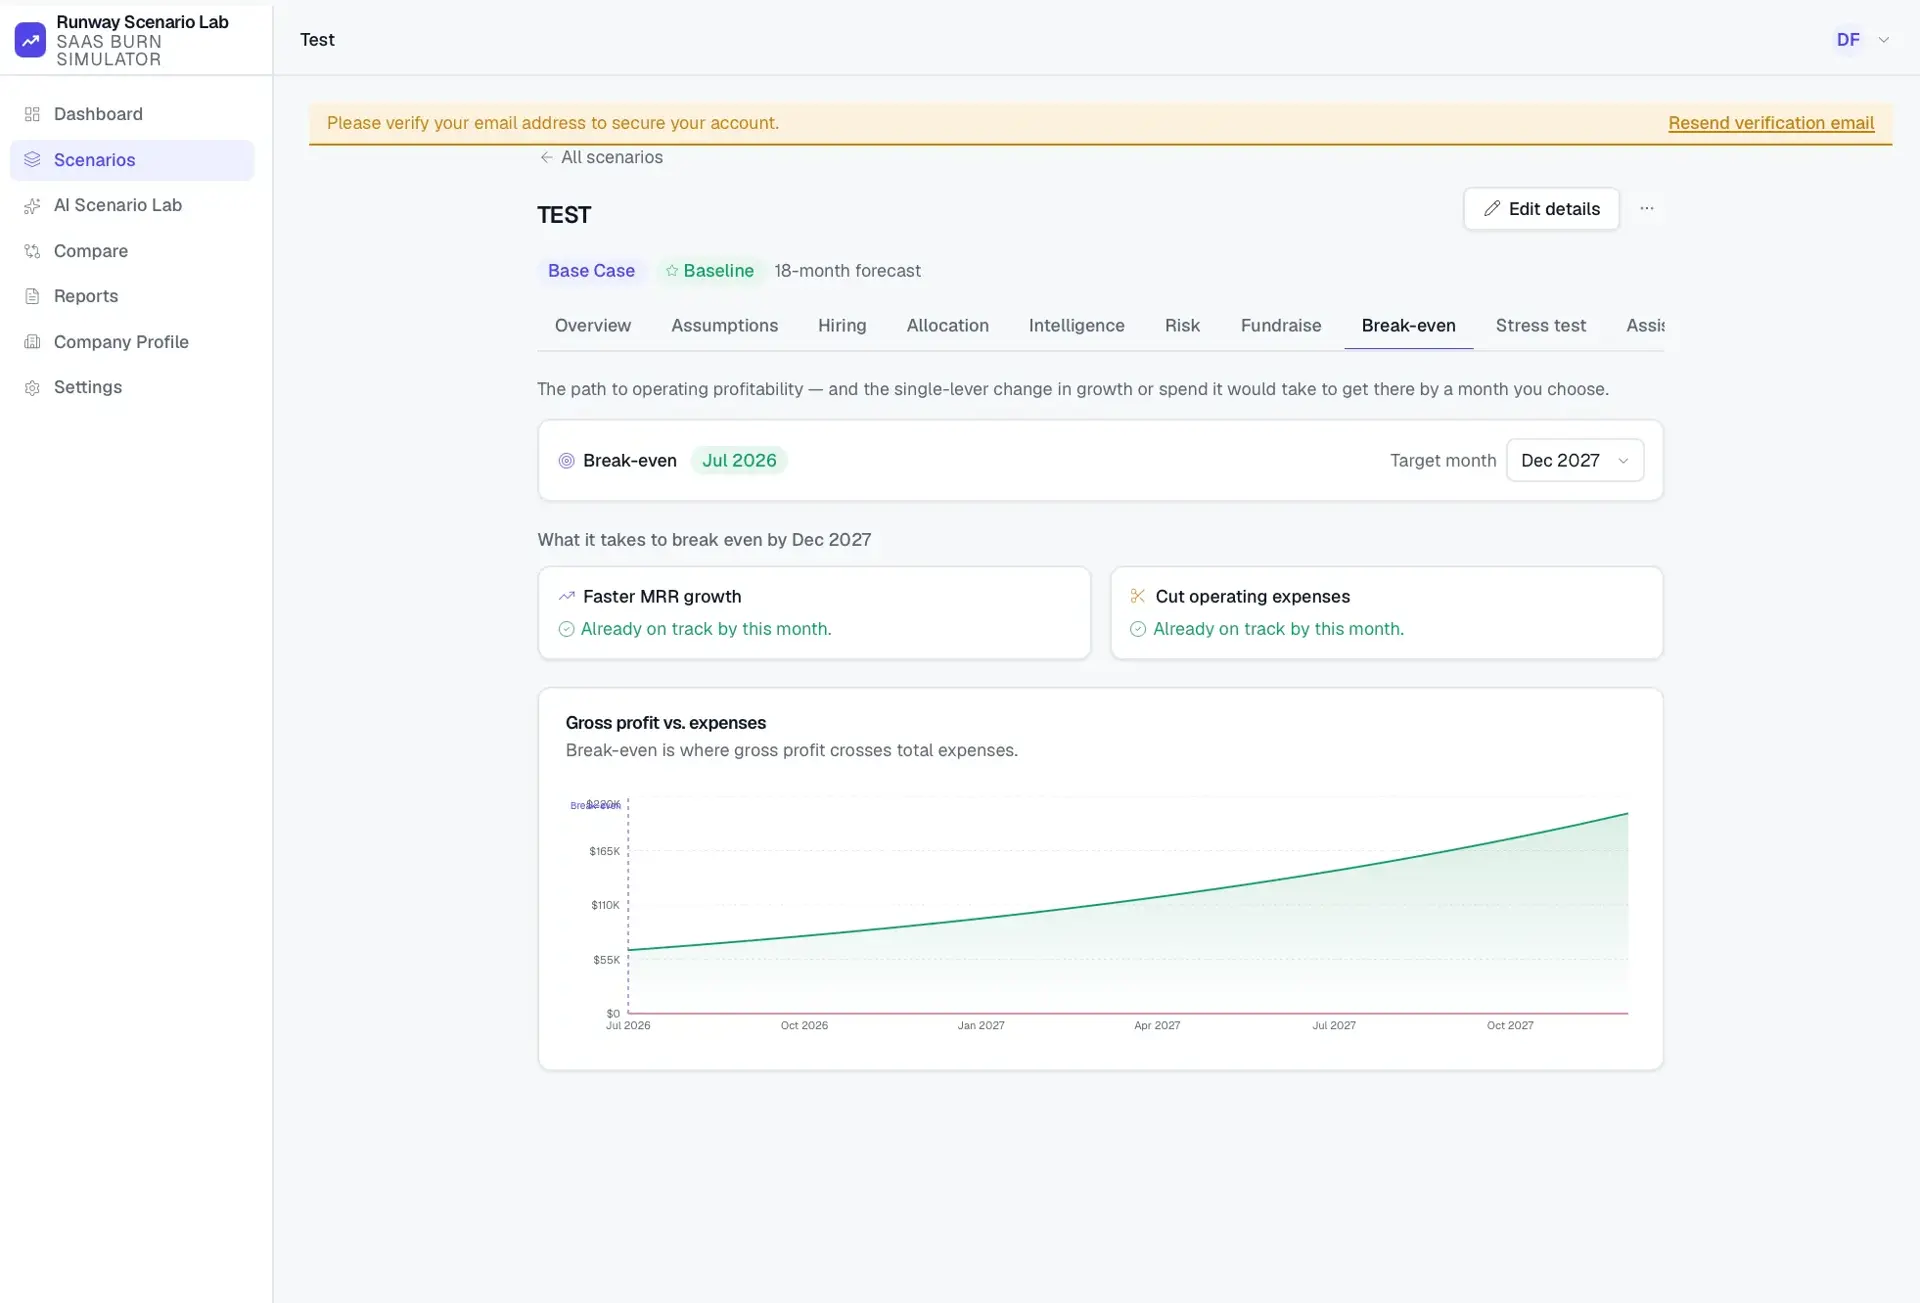The width and height of the screenshot is (1920, 1303).
Task: Click the Apr 2027 x-axis label
Action: click(x=1157, y=1026)
